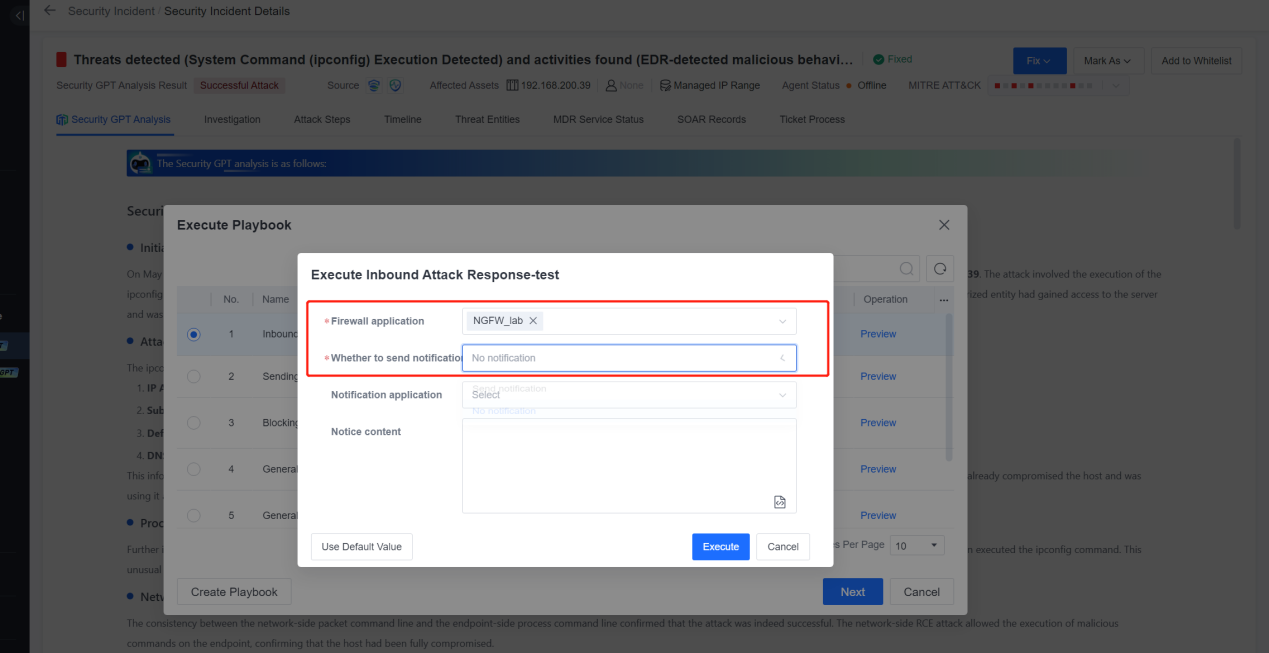Click the MITRE ATT&CK colored indicator bar
Viewport: 1269px width, 653px height.
[1044, 86]
